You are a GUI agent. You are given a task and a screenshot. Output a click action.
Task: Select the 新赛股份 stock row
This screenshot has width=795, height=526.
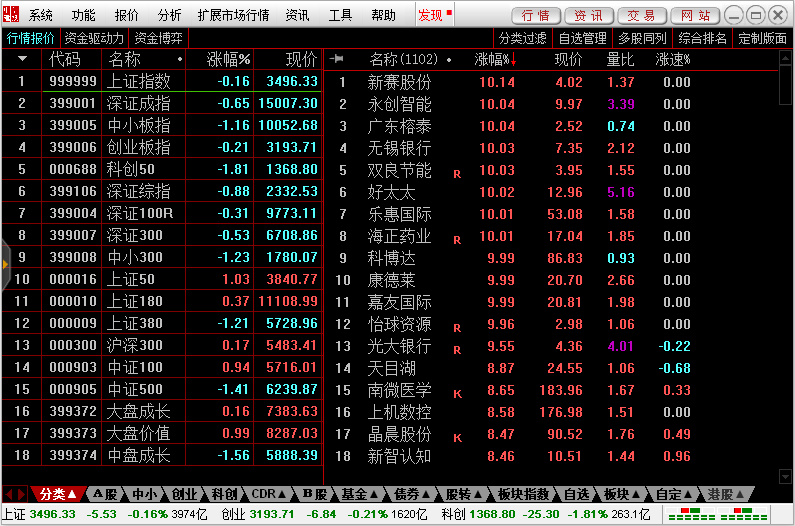click(x=550, y=82)
